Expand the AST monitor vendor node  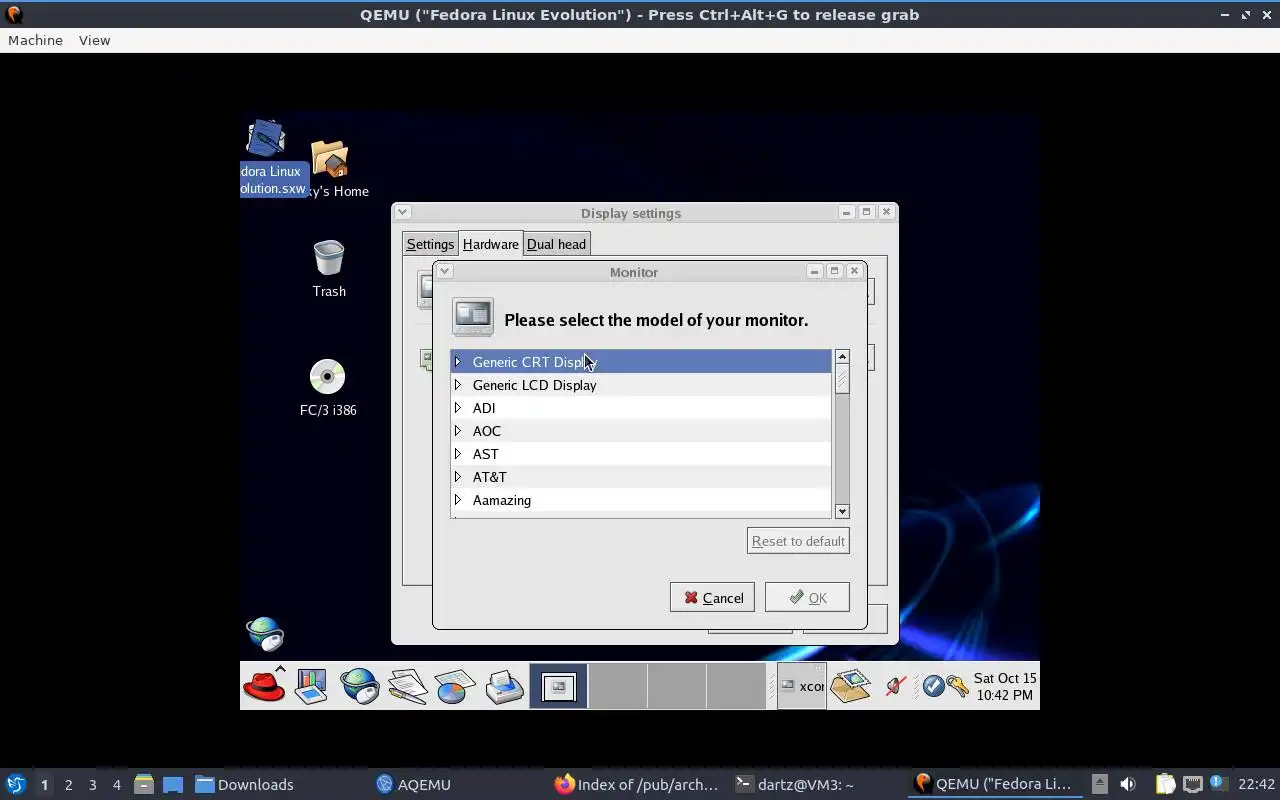(458, 453)
